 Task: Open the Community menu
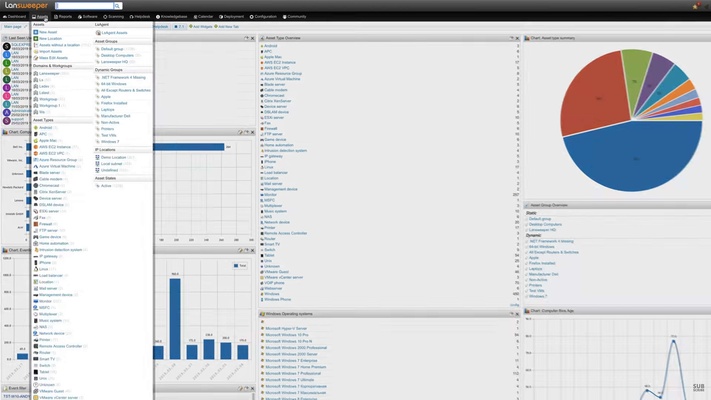pyautogui.click(x=294, y=16)
